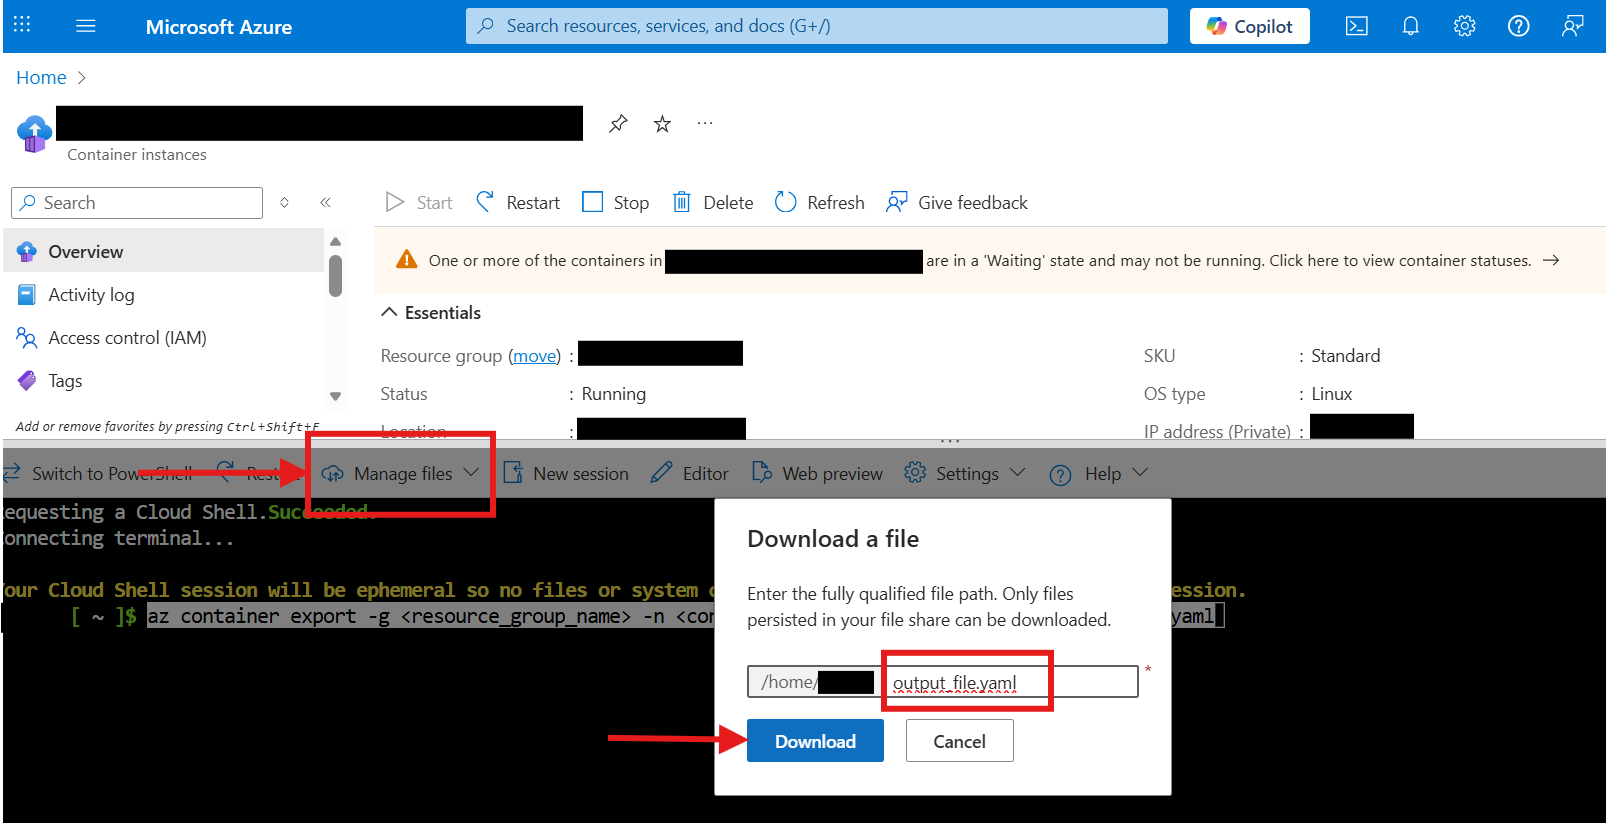
Task: Click the Copilot button
Action: point(1249,26)
